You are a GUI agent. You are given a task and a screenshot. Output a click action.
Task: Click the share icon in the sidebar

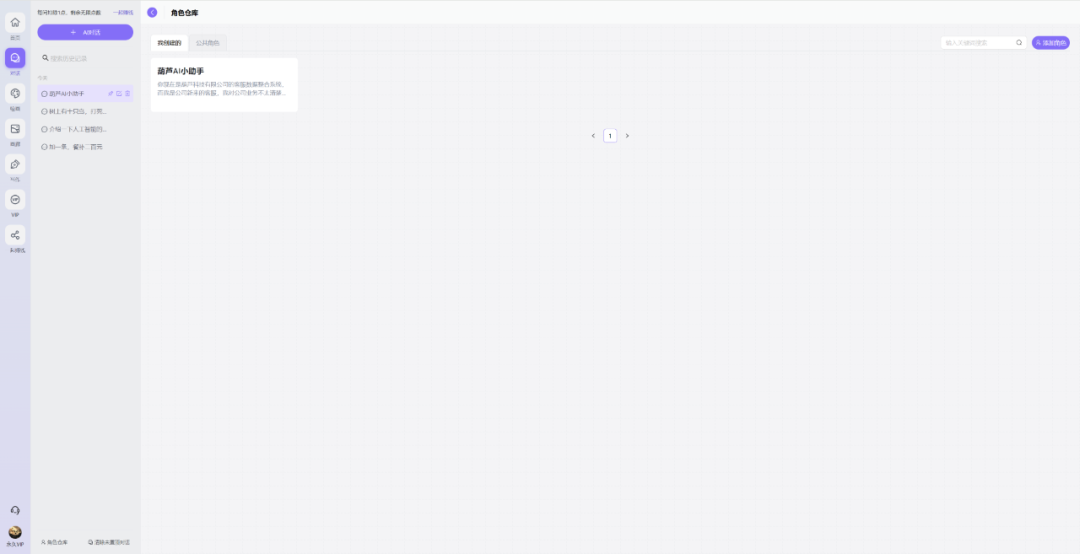pos(15,235)
